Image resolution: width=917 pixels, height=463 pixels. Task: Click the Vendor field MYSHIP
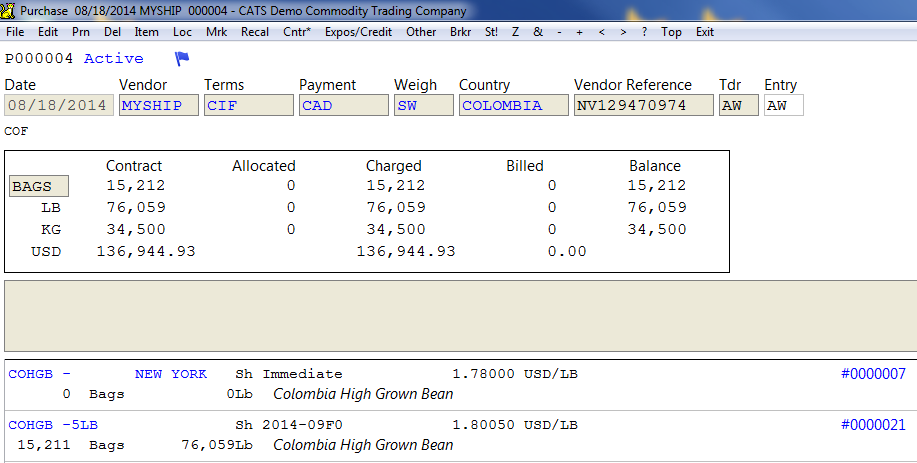point(158,105)
